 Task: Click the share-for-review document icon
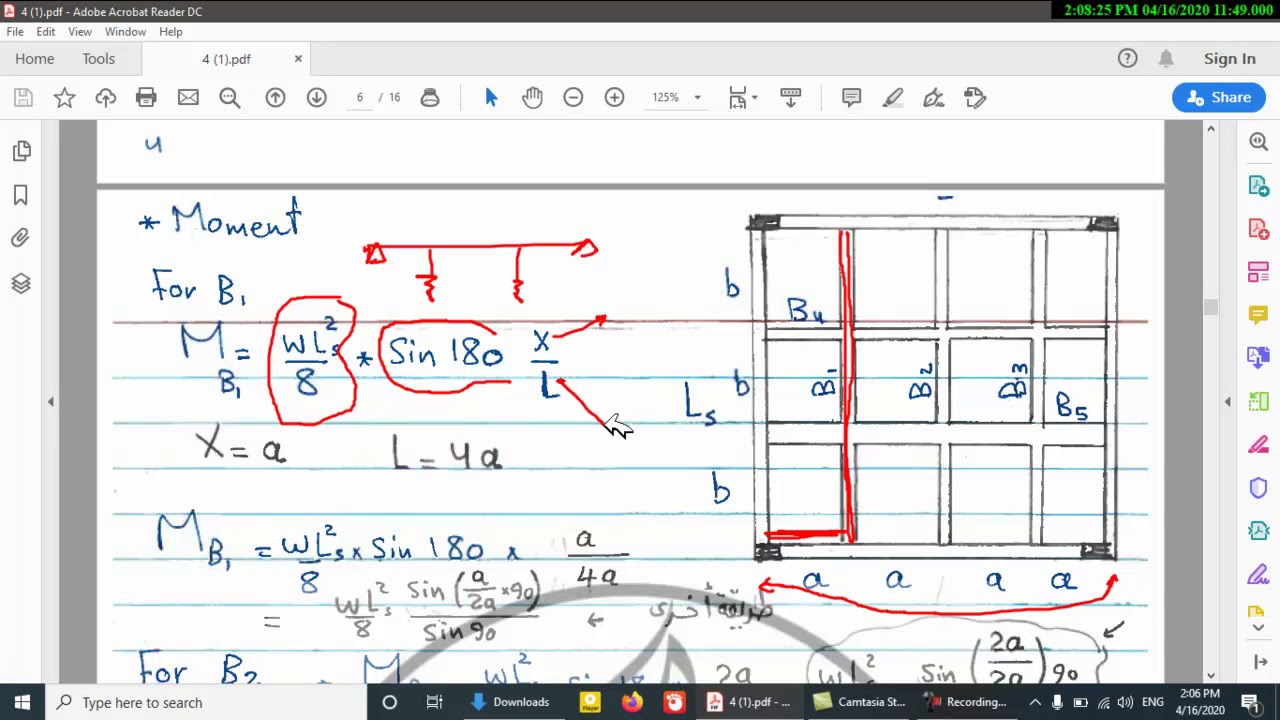(x=975, y=97)
